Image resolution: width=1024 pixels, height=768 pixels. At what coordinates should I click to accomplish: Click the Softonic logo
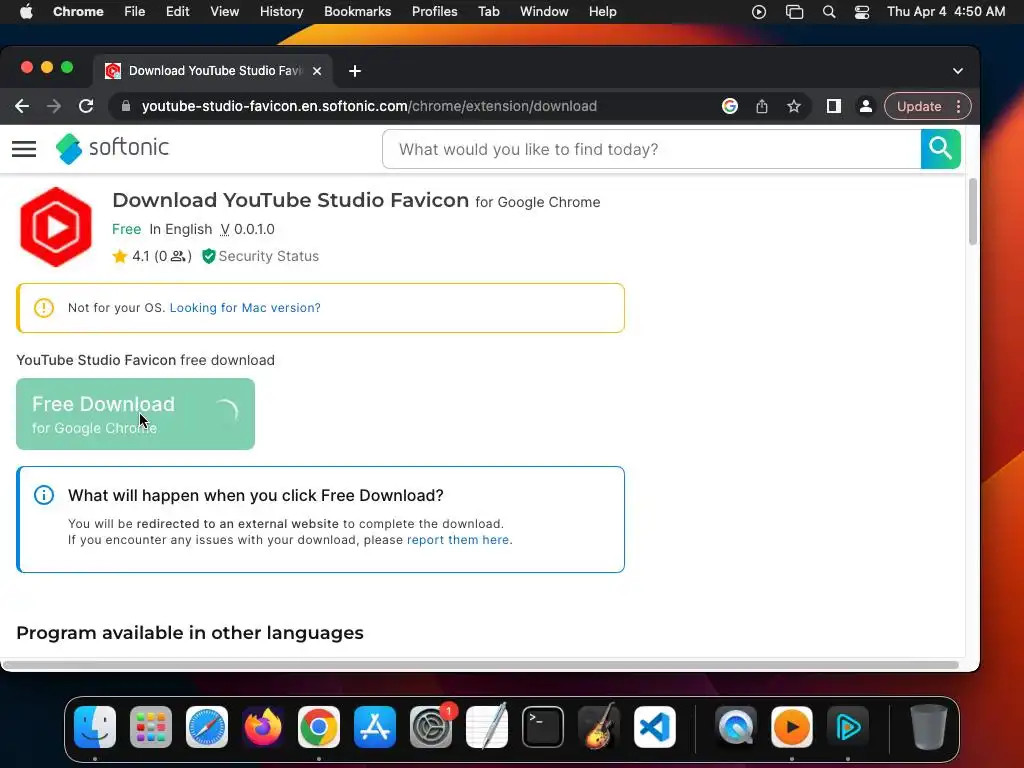click(112, 148)
